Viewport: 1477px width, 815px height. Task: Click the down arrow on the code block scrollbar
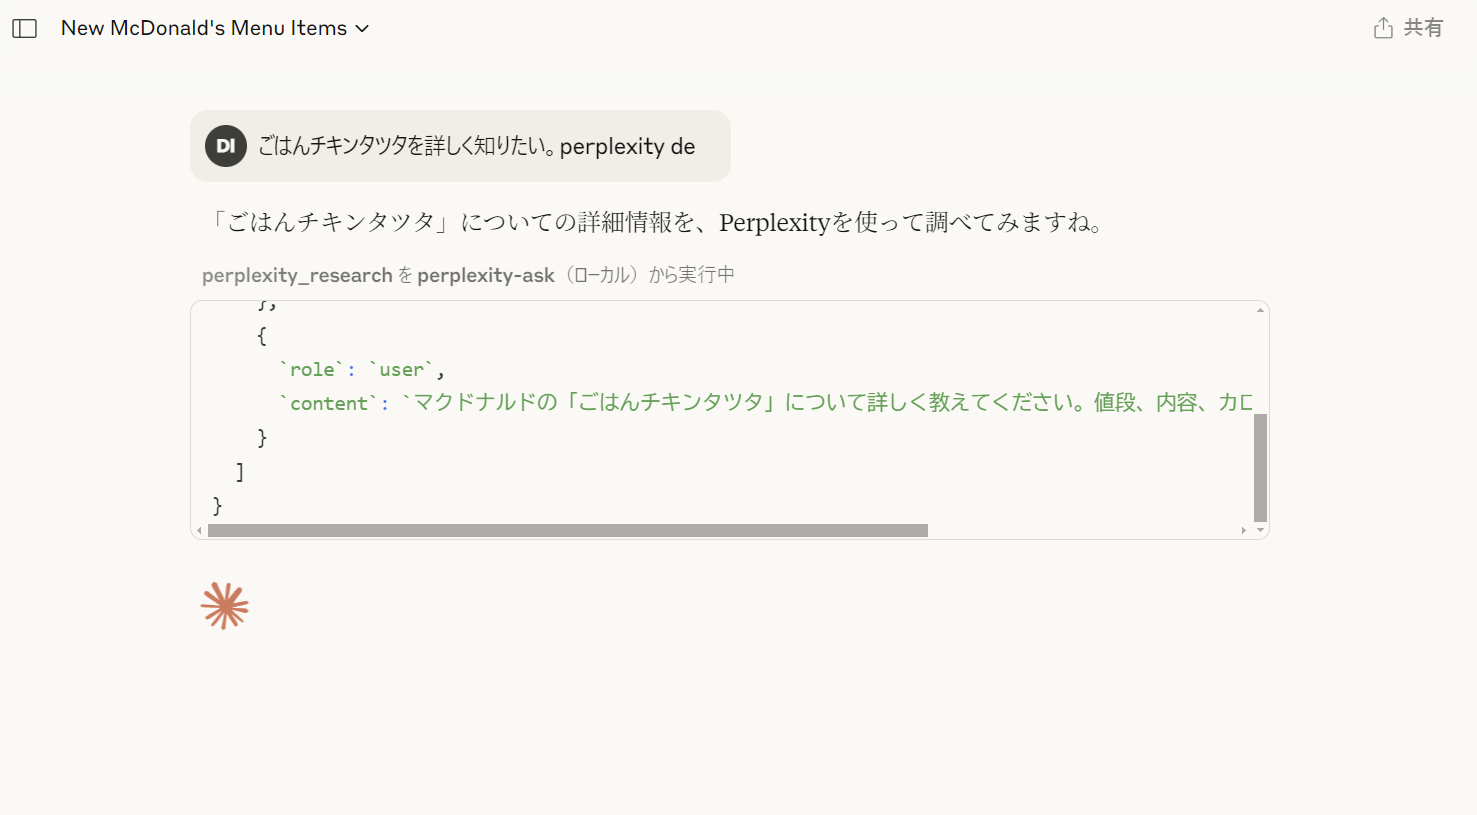(1258, 528)
